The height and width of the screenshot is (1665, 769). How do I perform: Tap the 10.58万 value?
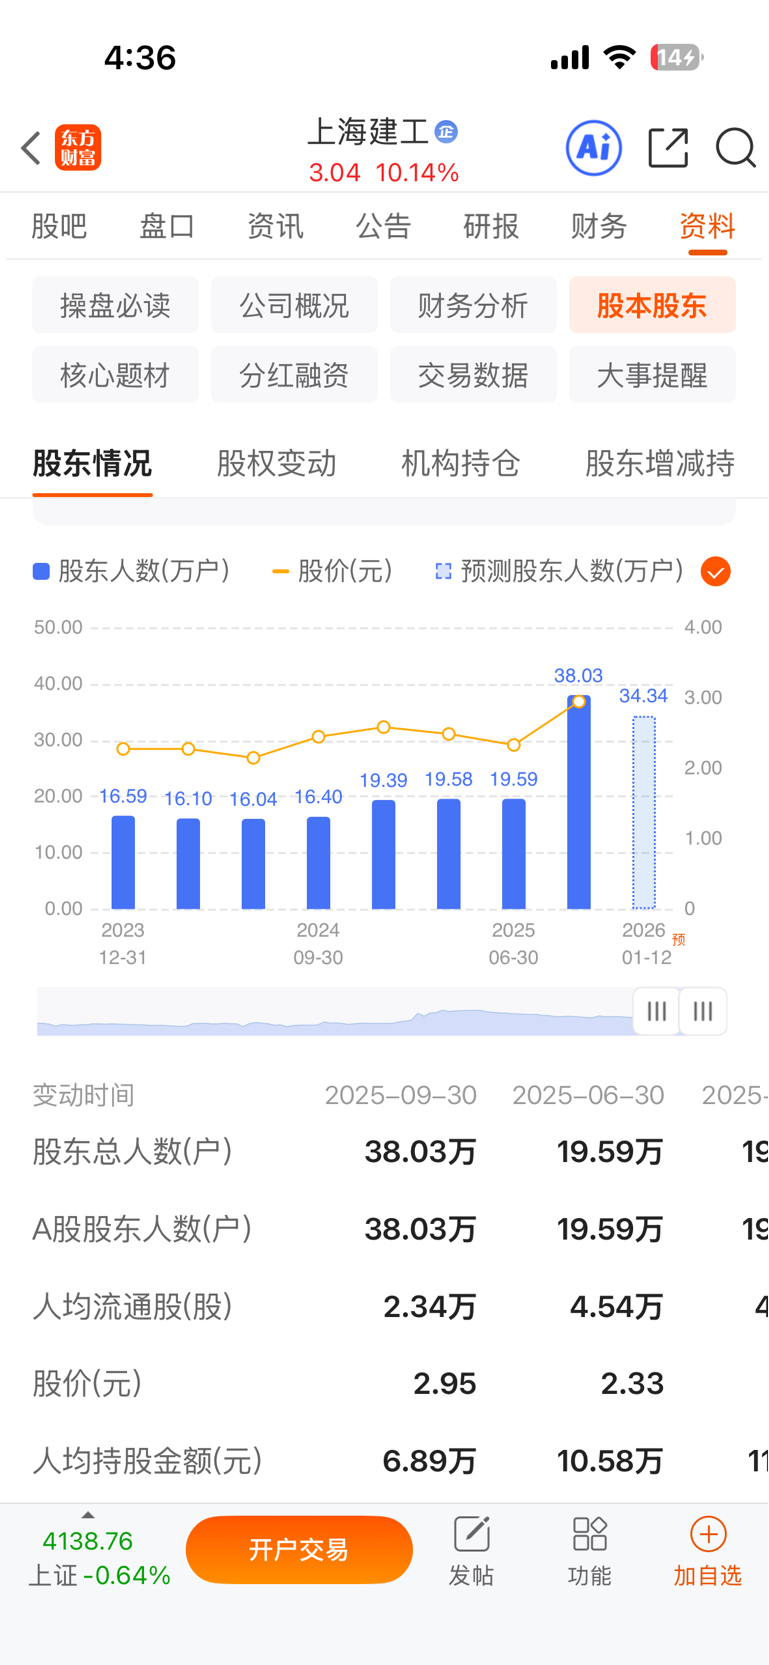click(610, 1461)
